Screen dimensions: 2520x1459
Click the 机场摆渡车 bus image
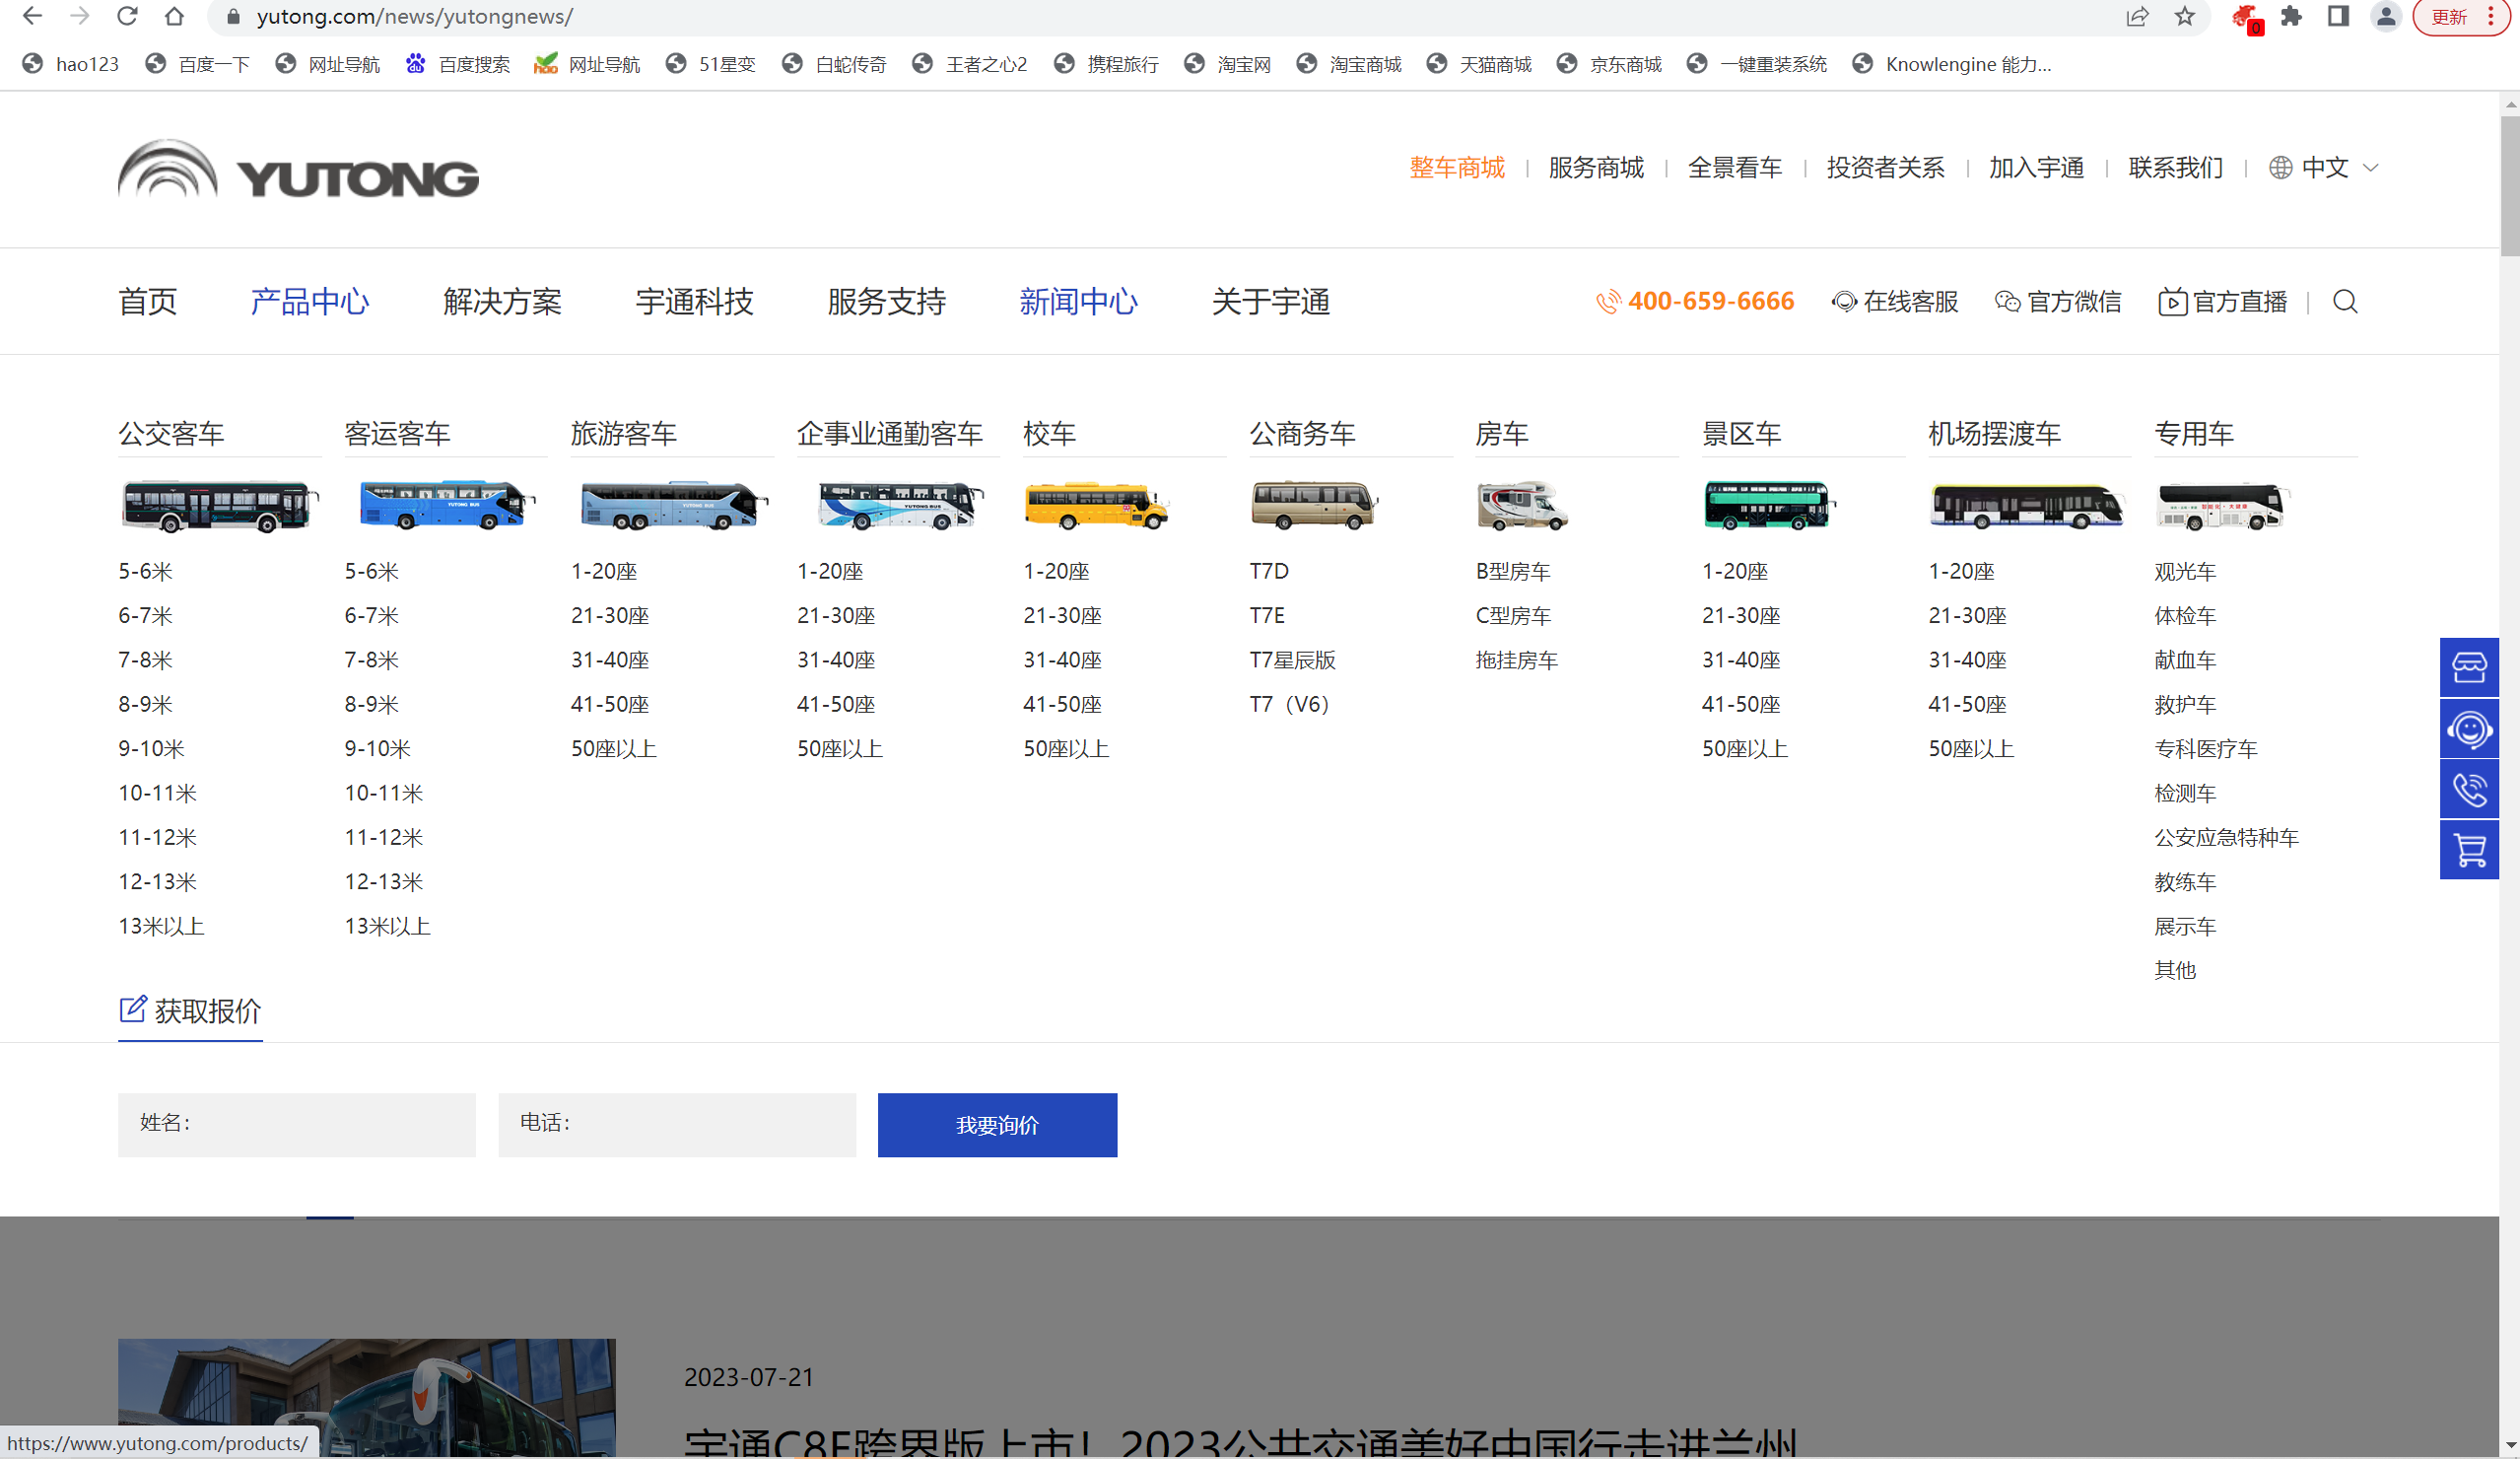click(x=2027, y=506)
